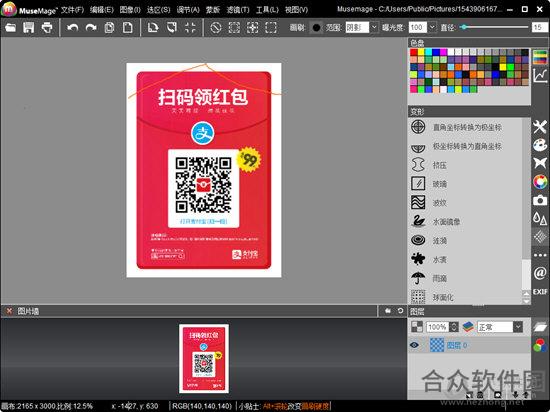Open the 滤镜(T) menu
This screenshot has width=550, height=412.
238,10
